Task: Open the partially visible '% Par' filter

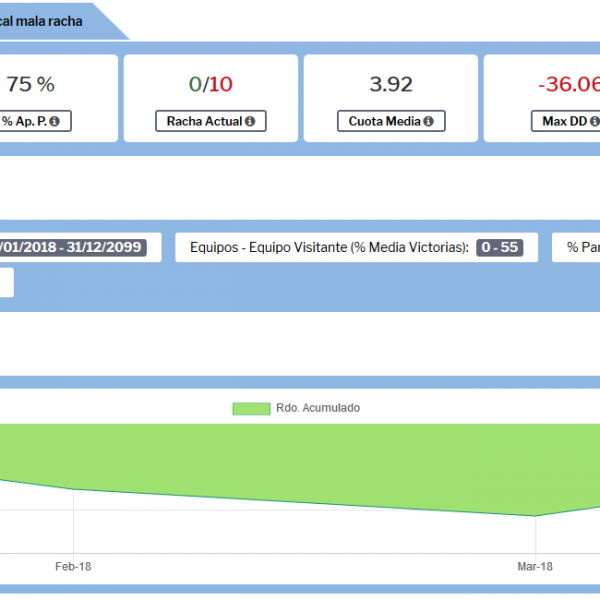Action: point(580,247)
